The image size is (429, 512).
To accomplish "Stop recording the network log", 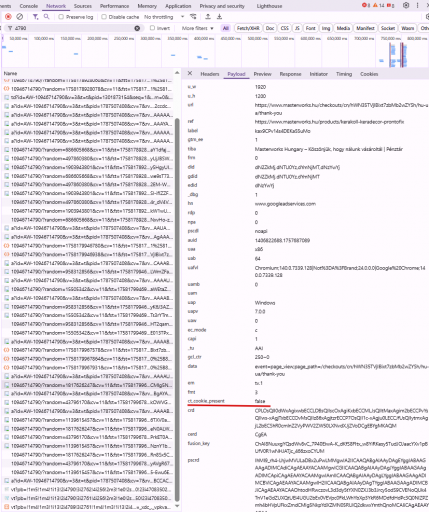I will pos(8,17).
